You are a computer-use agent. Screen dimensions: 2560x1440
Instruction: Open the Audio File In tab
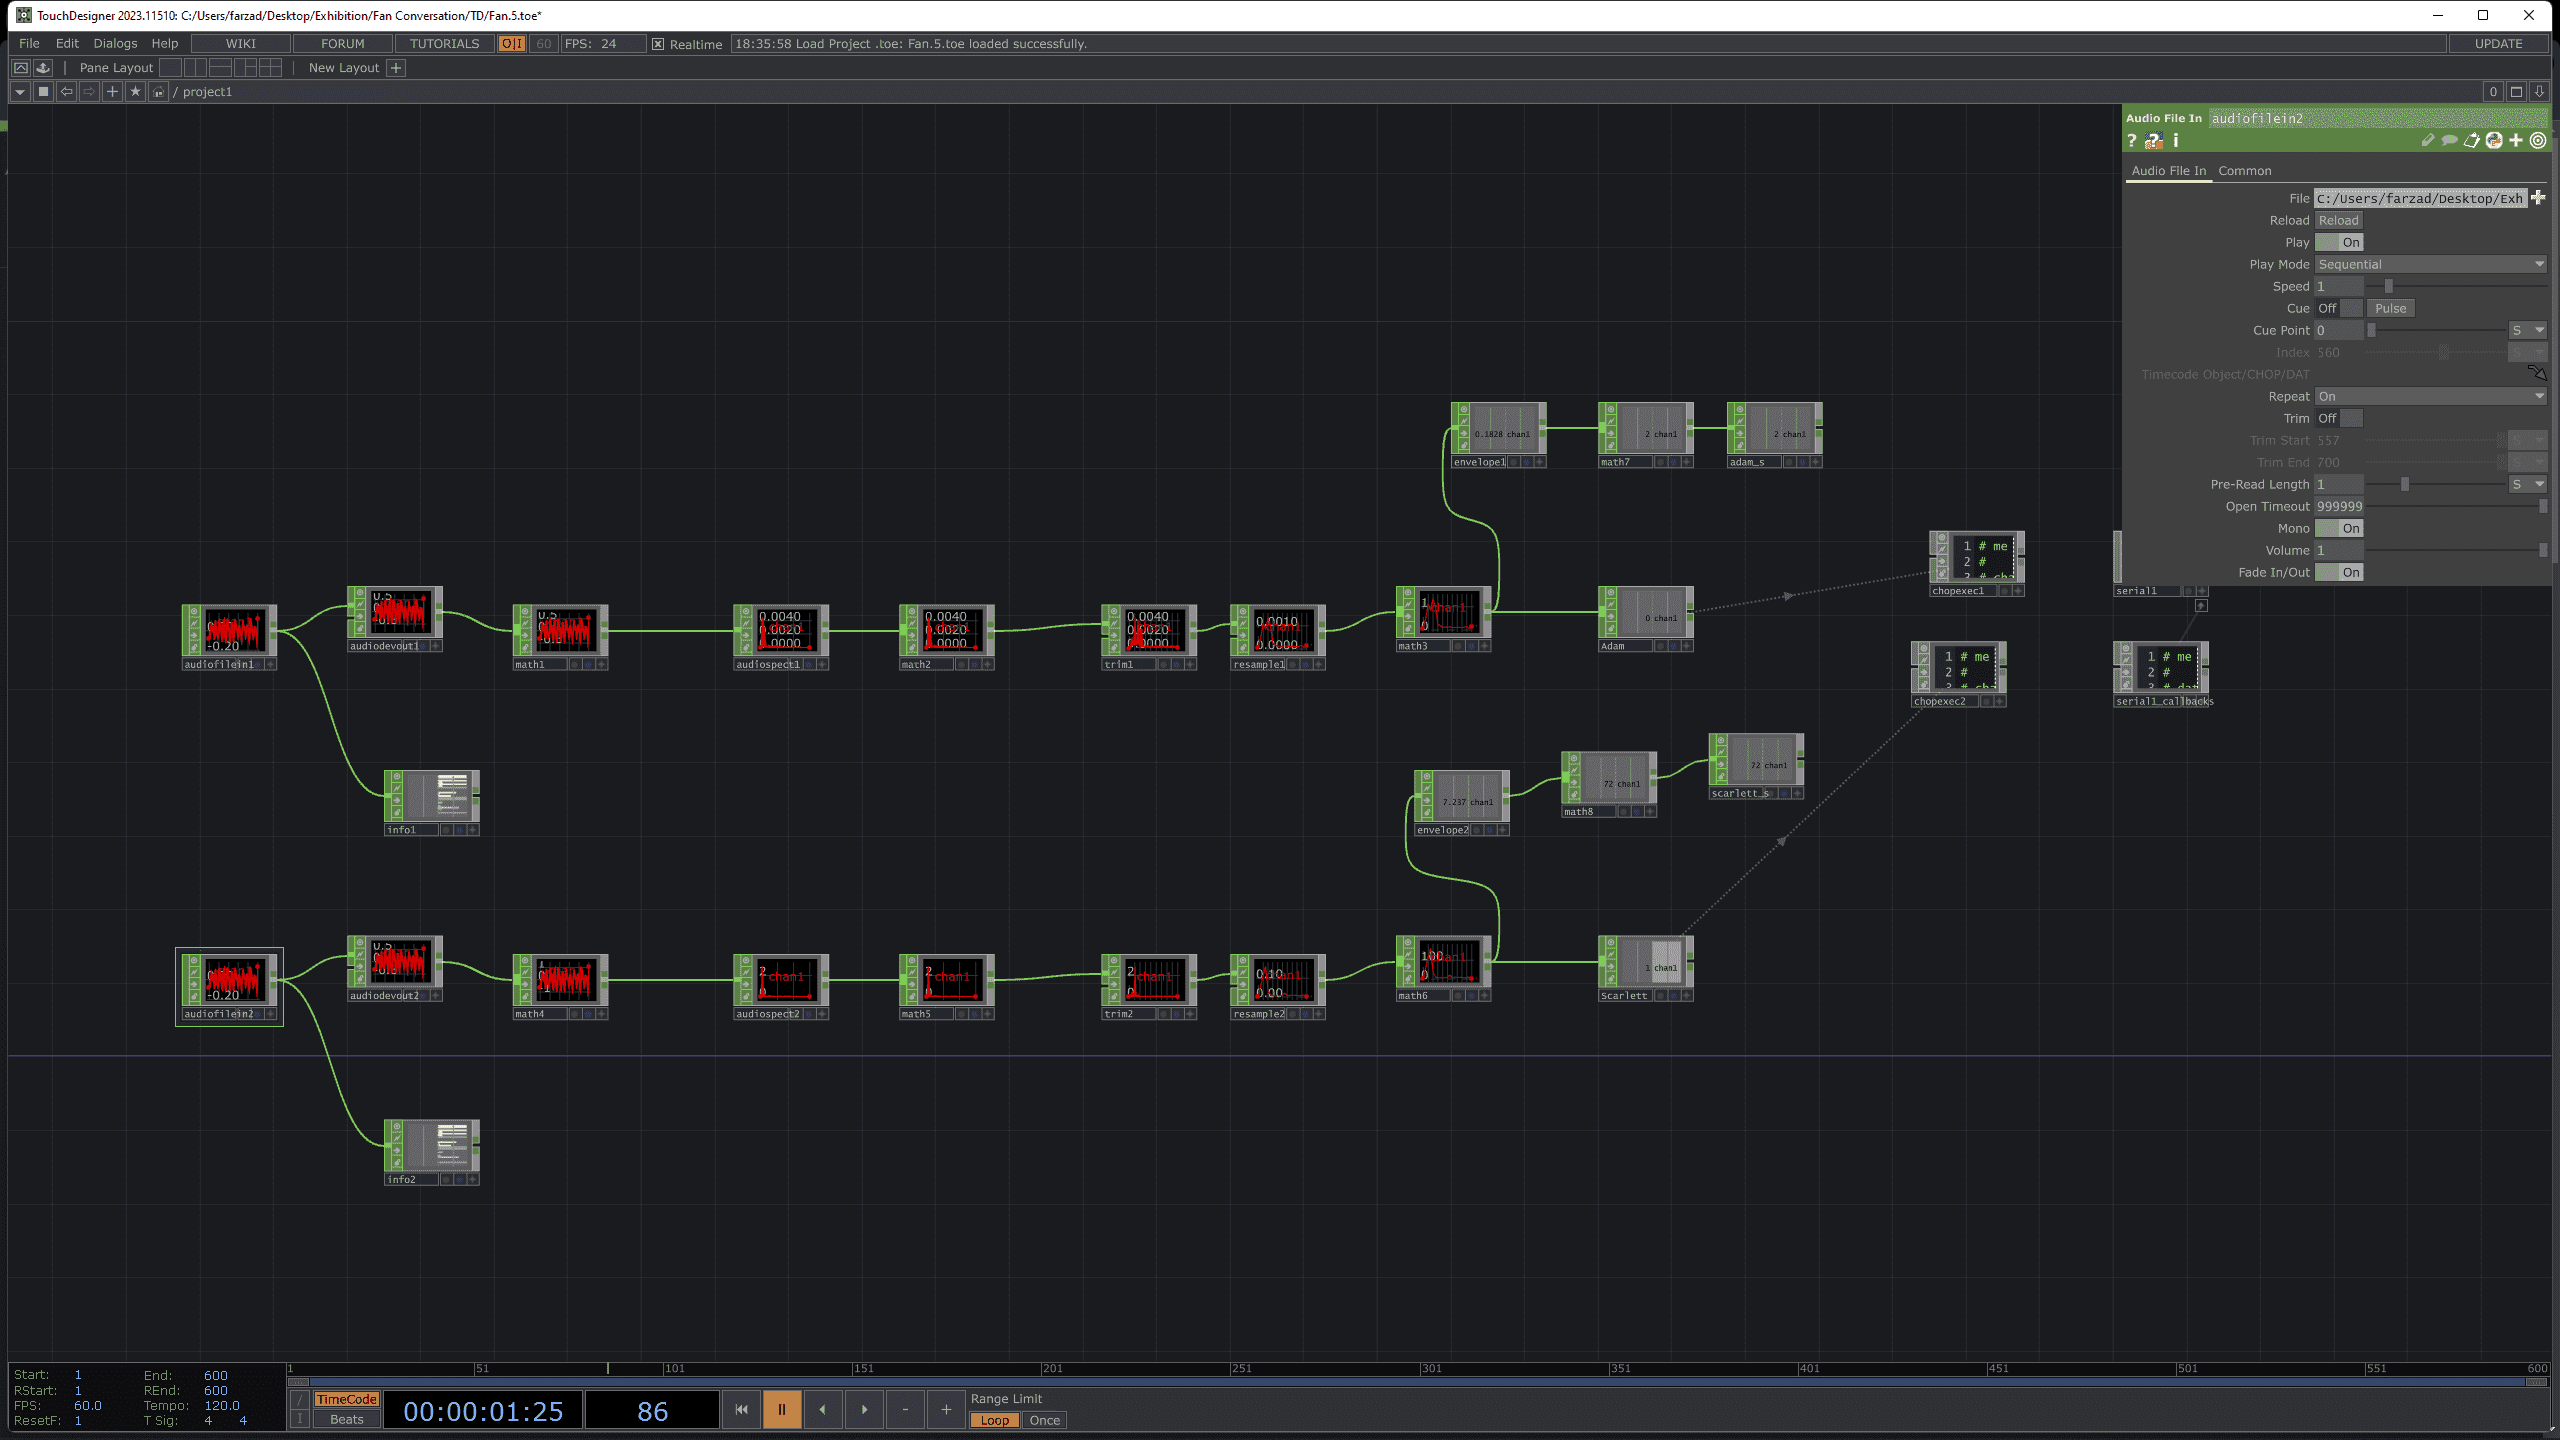click(2168, 171)
